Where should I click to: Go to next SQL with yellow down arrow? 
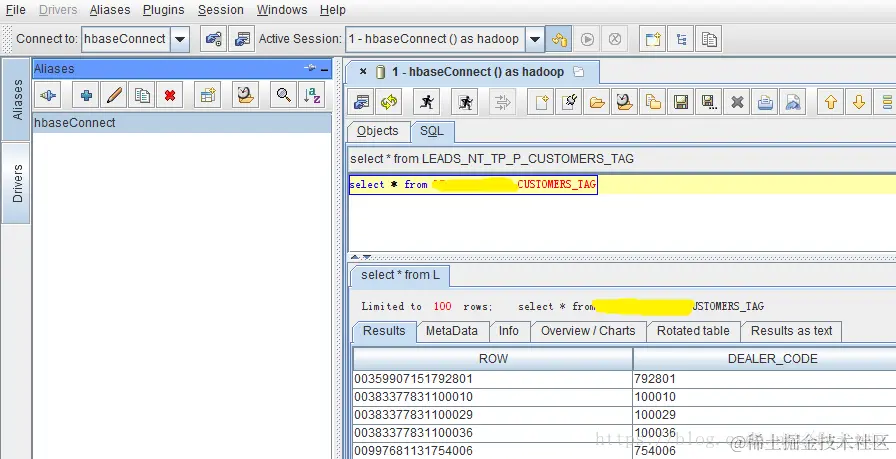pyautogui.click(x=859, y=102)
